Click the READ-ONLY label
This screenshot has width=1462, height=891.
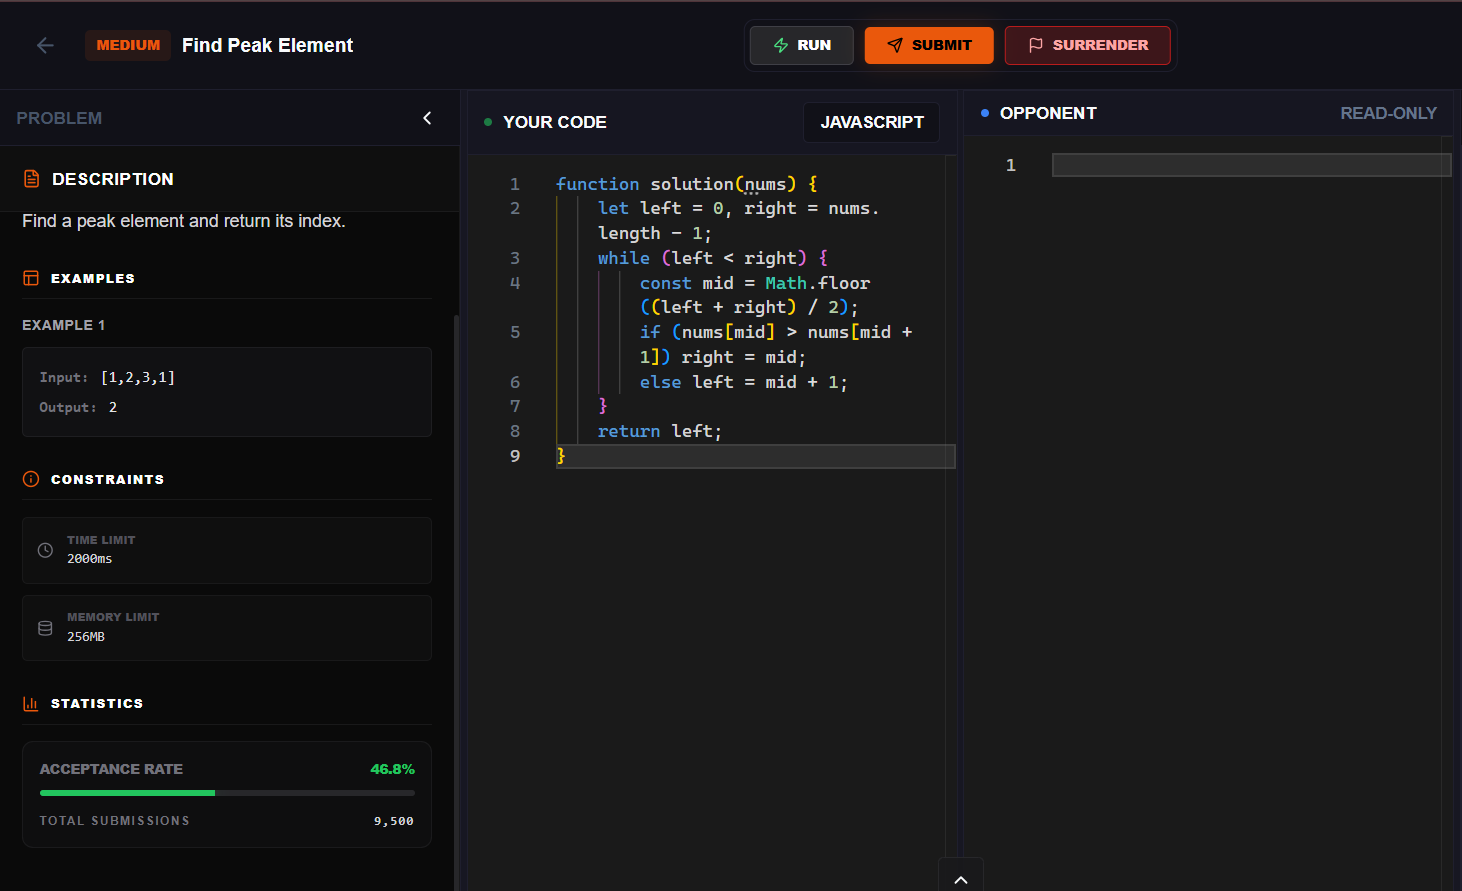pyautogui.click(x=1388, y=113)
